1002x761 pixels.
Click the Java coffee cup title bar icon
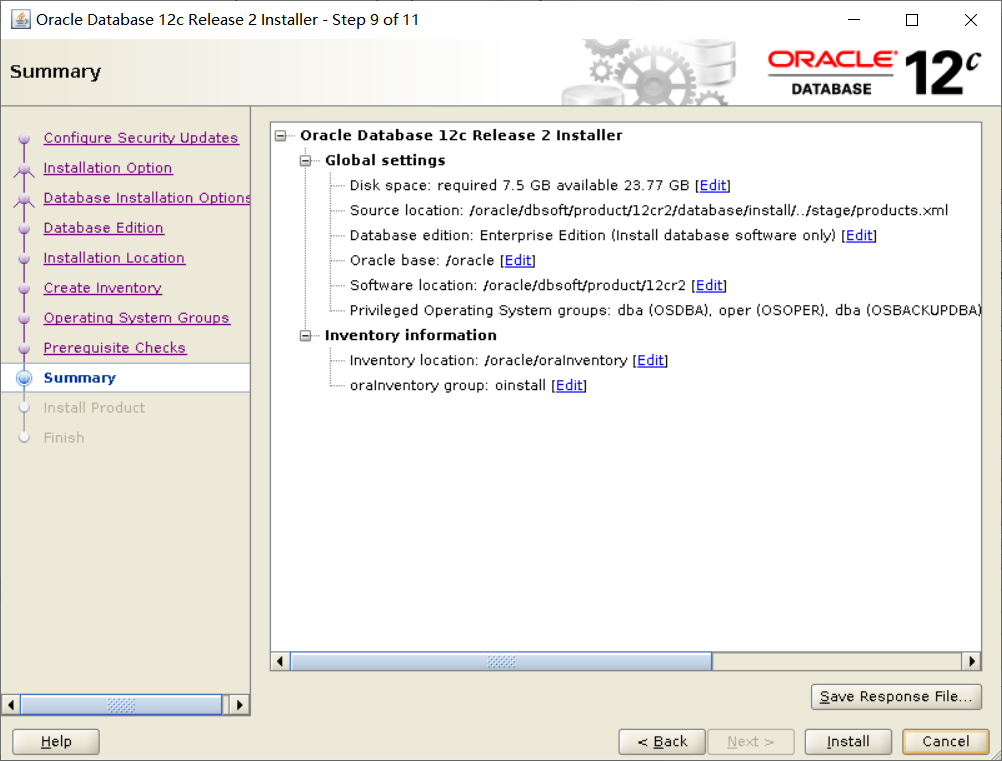(x=21, y=19)
